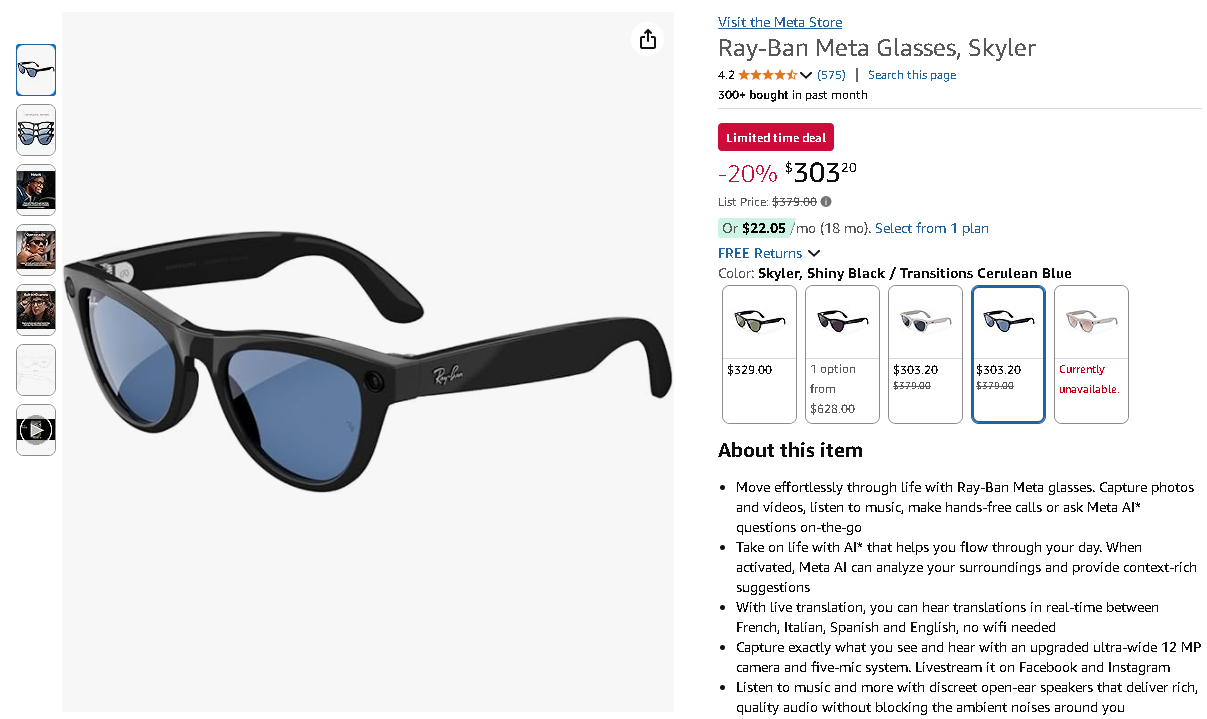The width and height of the screenshot is (1207, 719).
Task: Click the list price info icon
Action: click(x=826, y=202)
